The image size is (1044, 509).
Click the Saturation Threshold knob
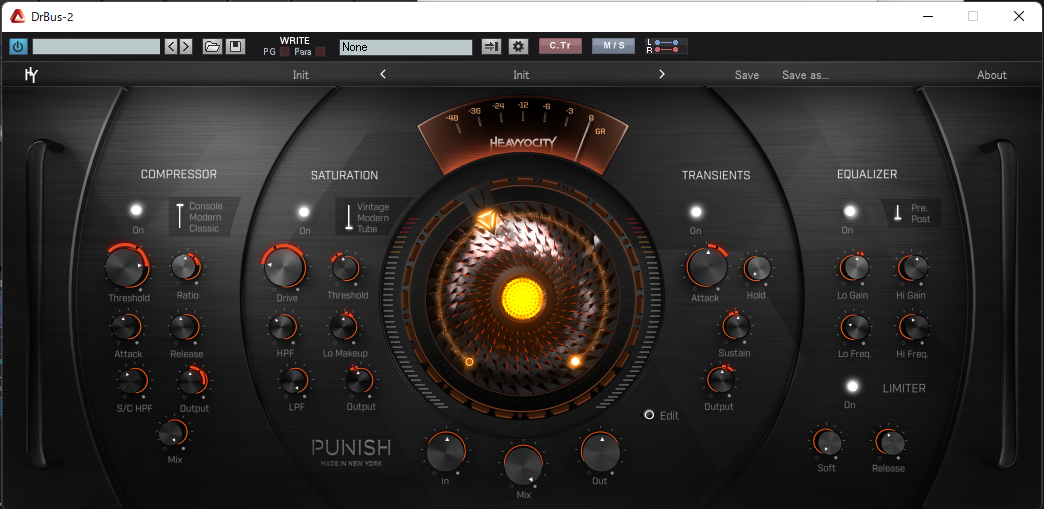(x=345, y=268)
